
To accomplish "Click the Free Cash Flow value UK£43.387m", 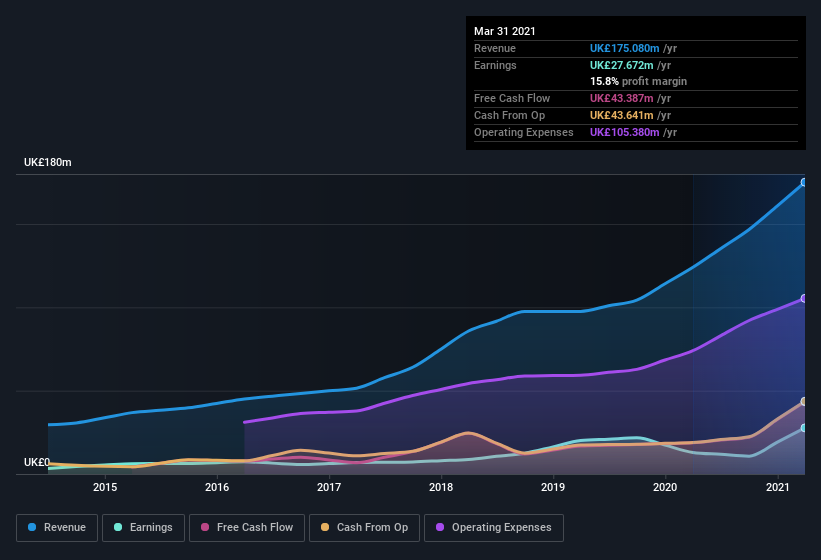I will (622, 98).
